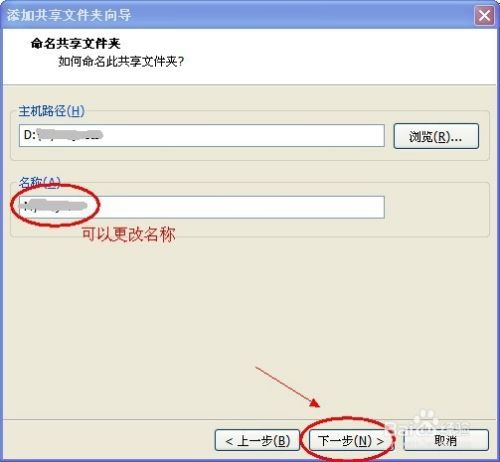
Task: Click the 添加共享文件夹向导 title bar text
Action: click(69, 15)
